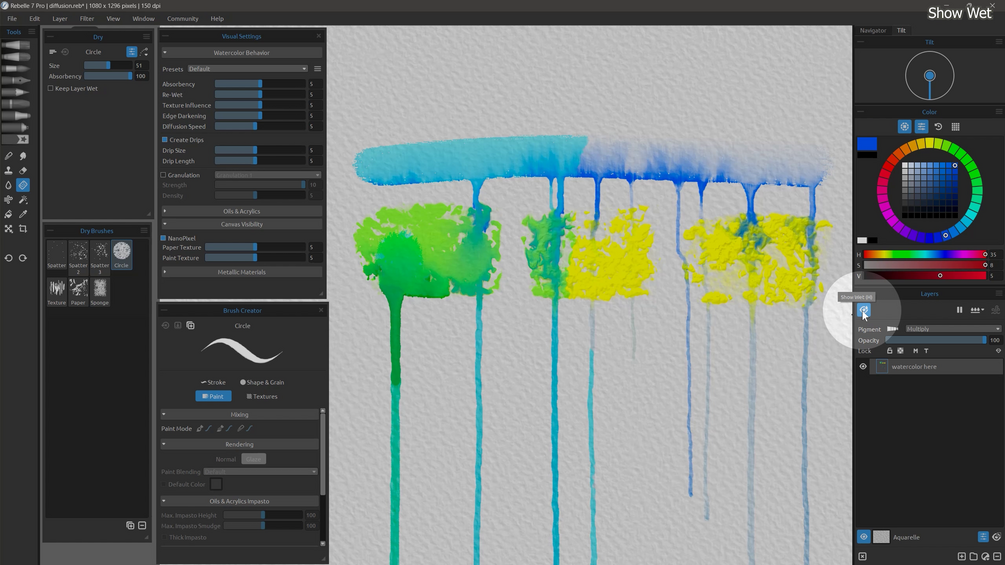Select the Pencil sketch tool icon
Screen dimensions: 1005x565
8,156
